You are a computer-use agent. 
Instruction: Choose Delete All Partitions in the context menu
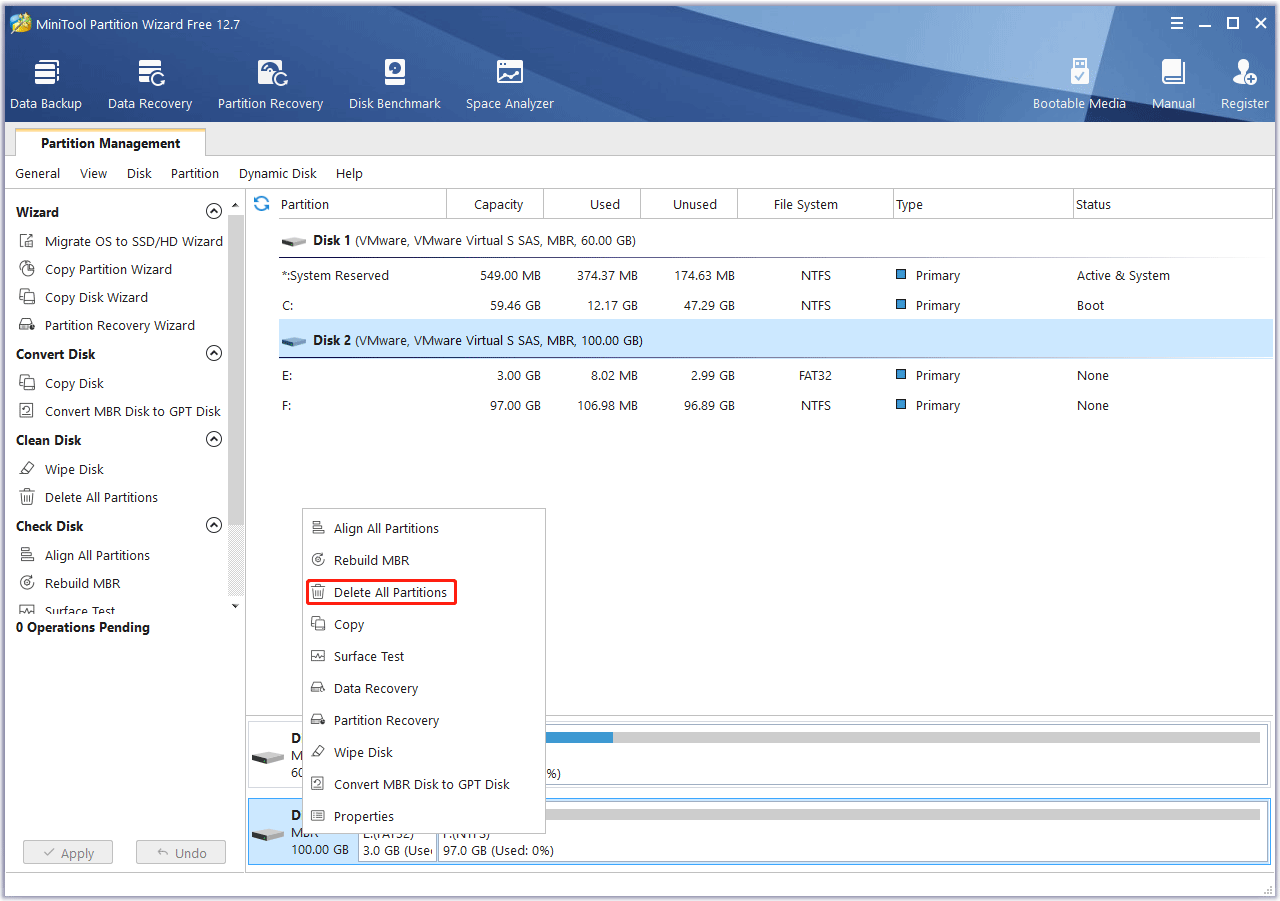click(424, 592)
